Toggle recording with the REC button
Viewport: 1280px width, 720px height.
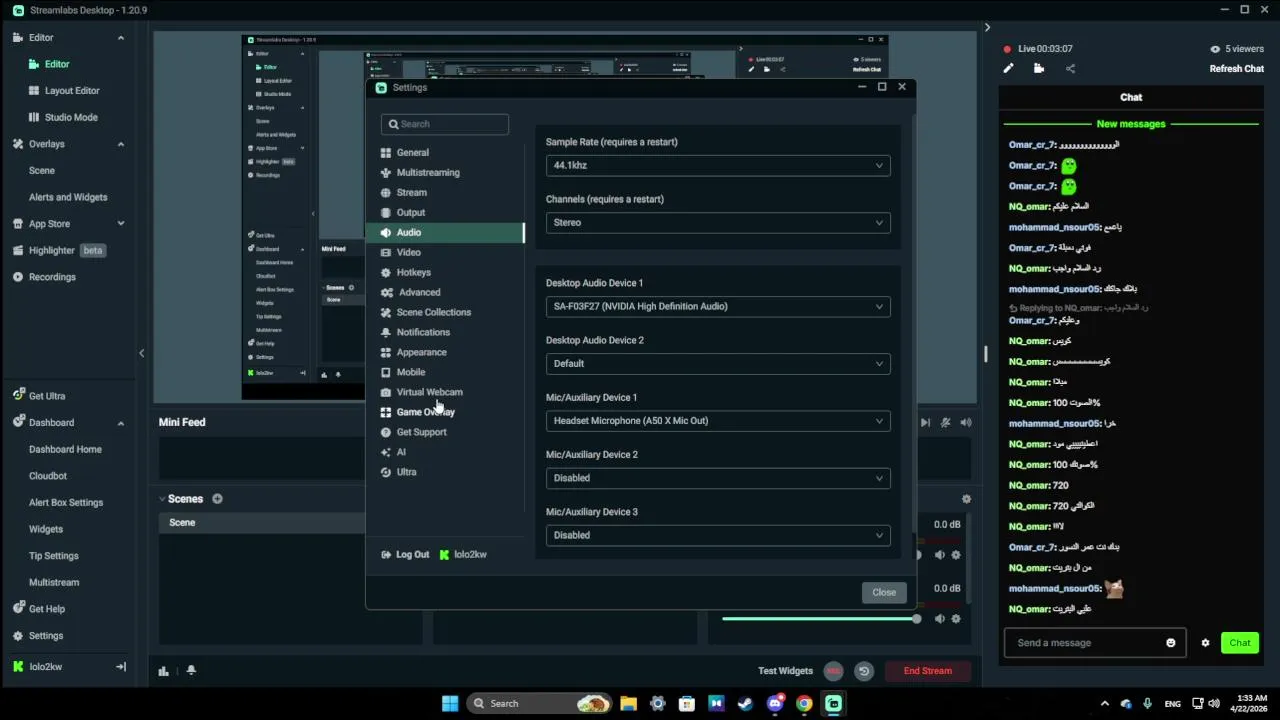834,671
